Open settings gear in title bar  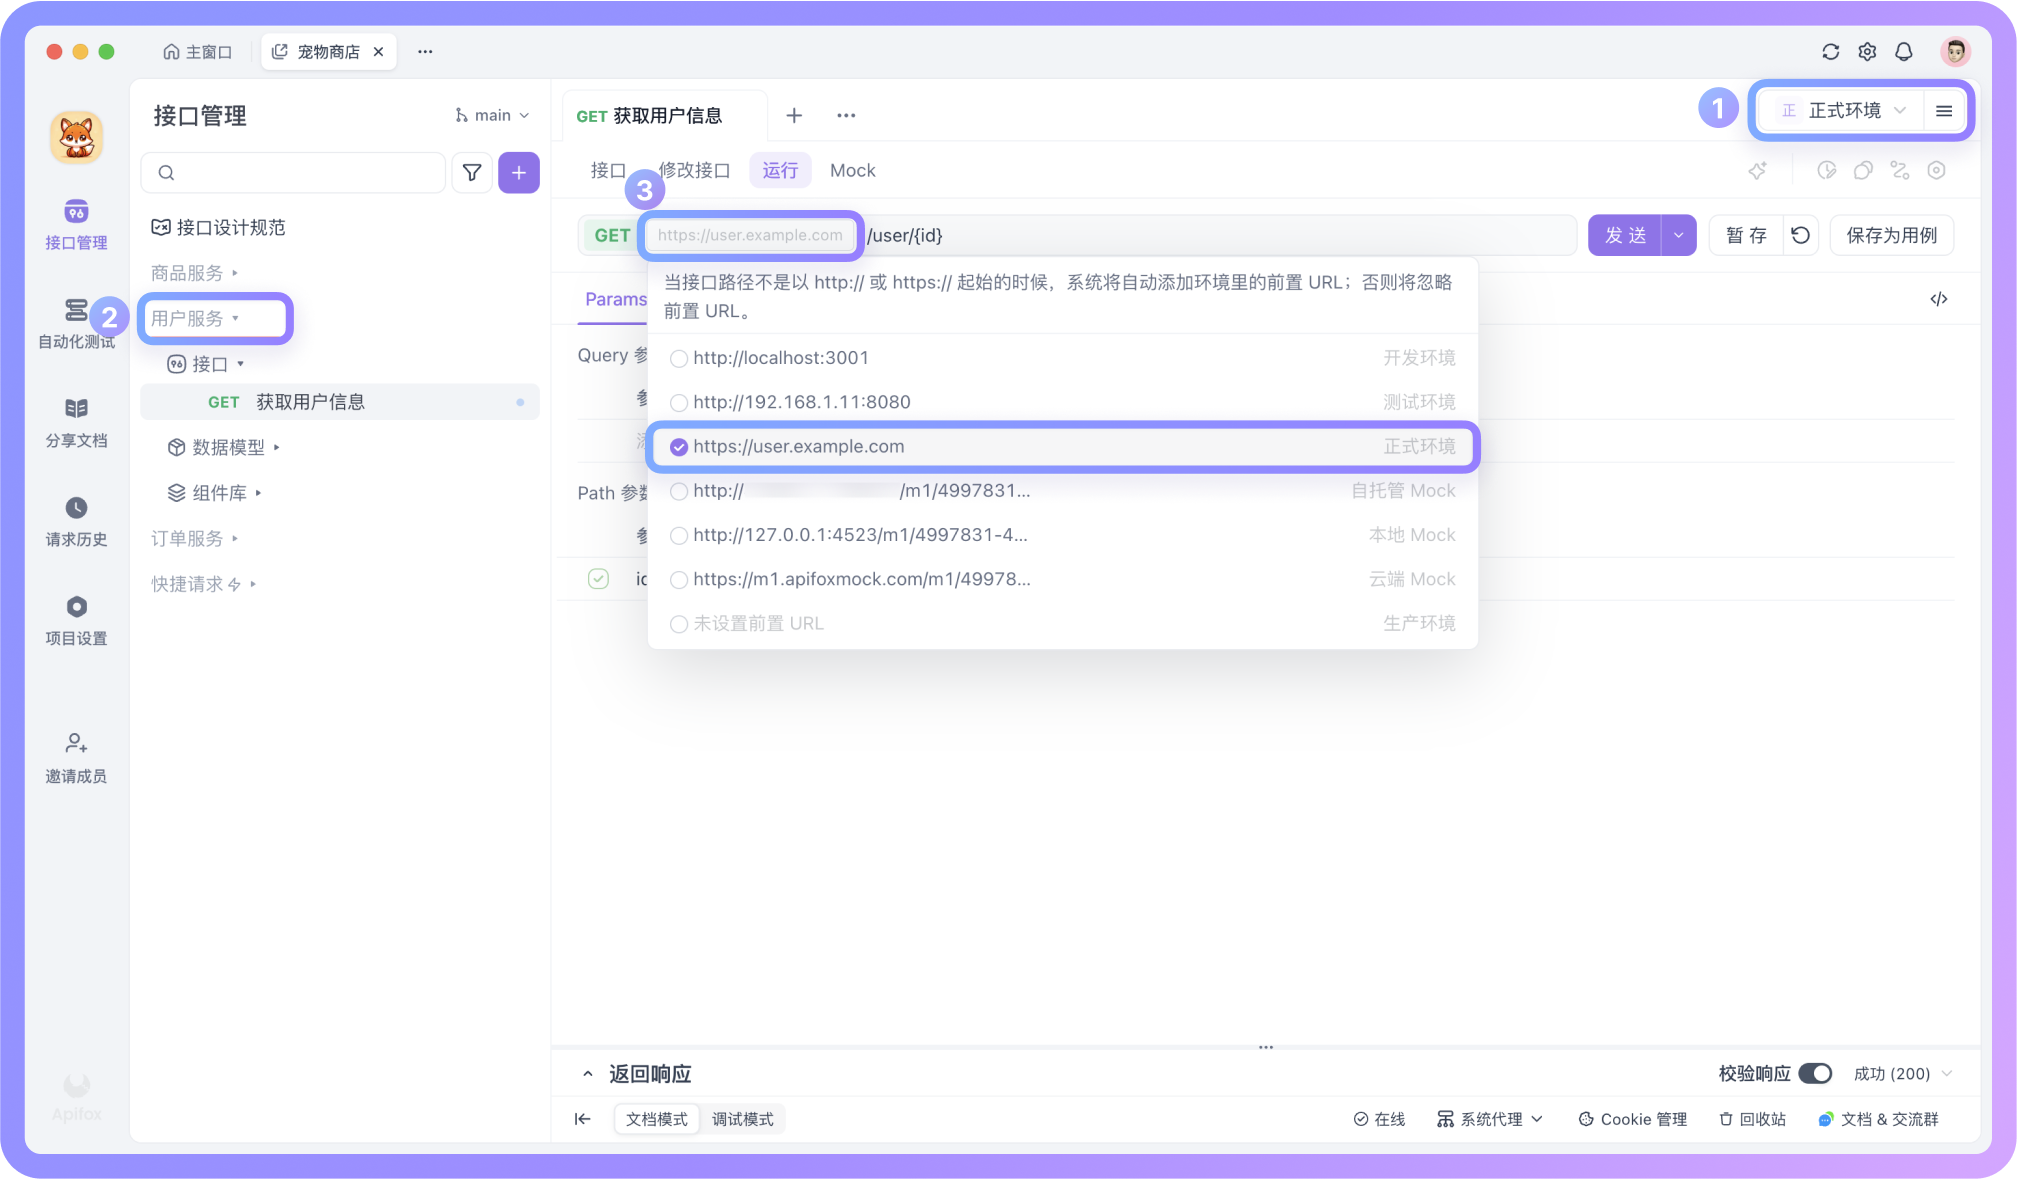(1867, 52)
